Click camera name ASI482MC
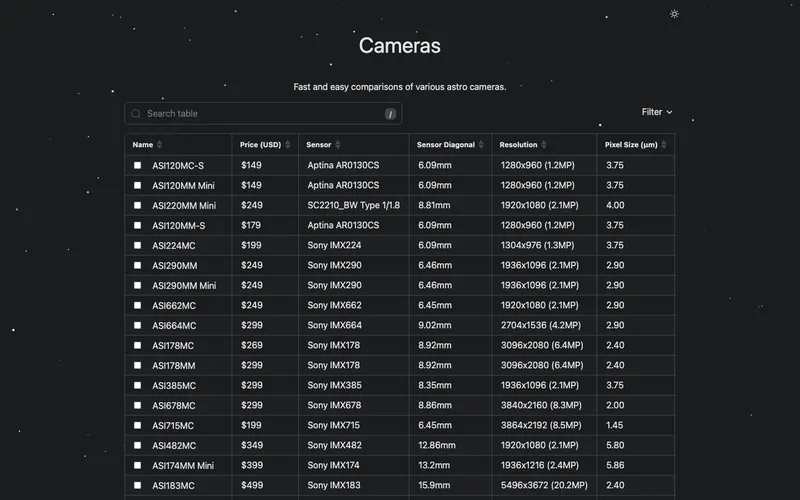Viewport: 800px width, 500px height. click(x=174, y=445)
